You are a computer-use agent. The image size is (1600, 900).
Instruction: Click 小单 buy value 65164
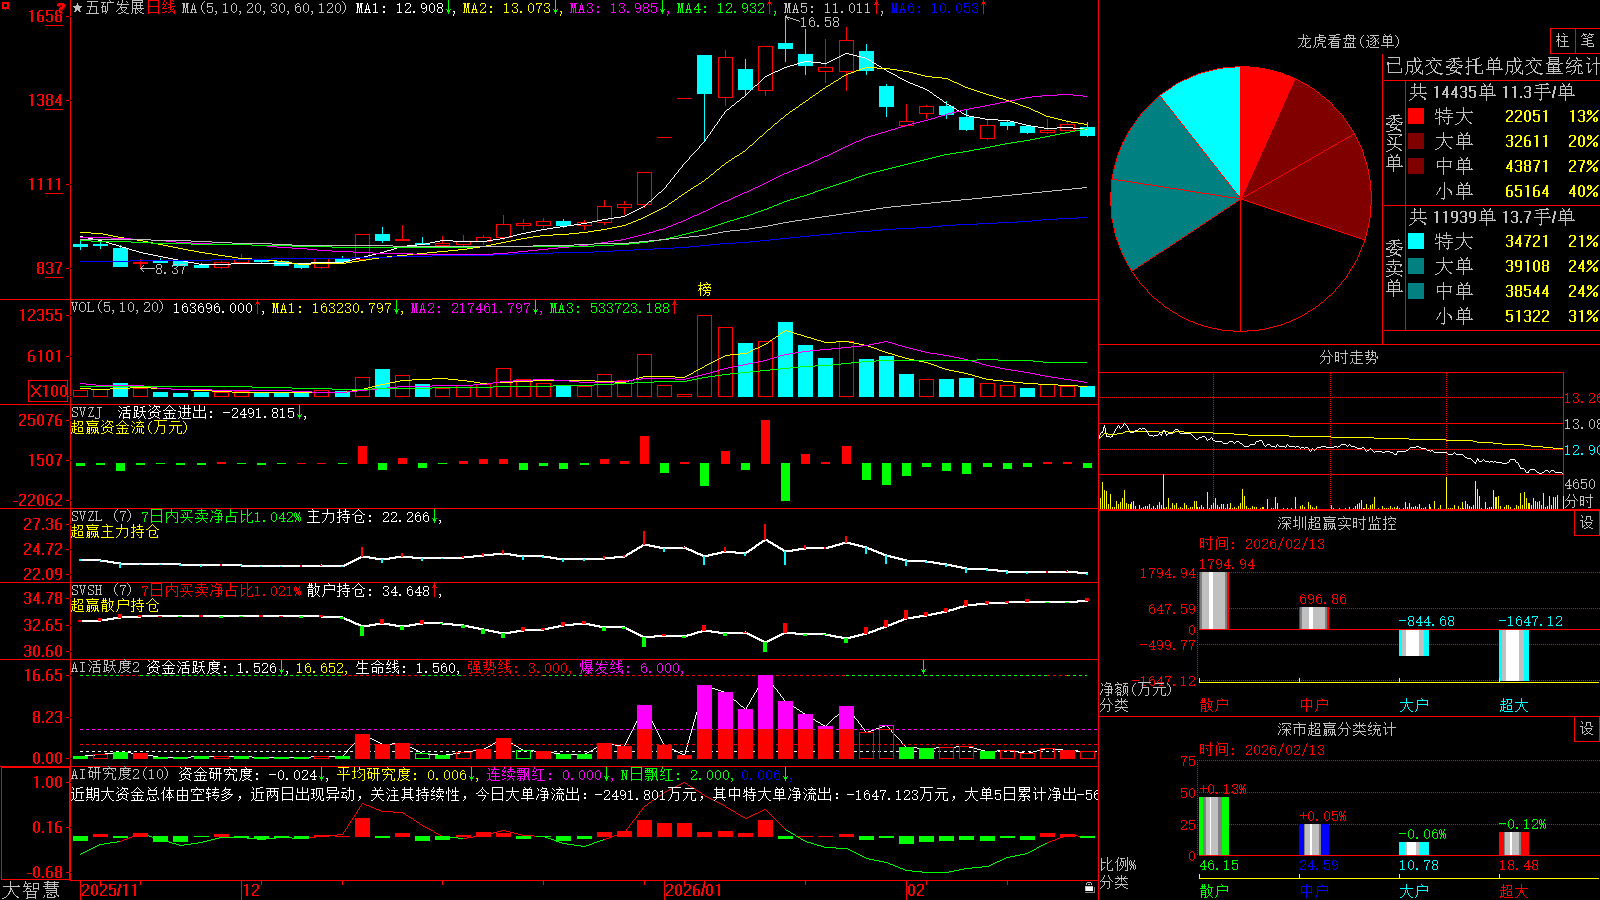point(1527,191)
